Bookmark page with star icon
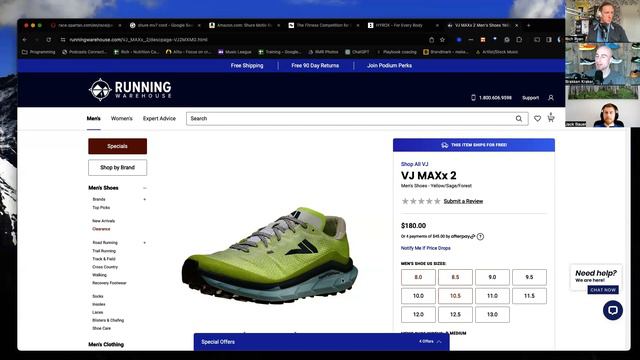 pos(442,40)
